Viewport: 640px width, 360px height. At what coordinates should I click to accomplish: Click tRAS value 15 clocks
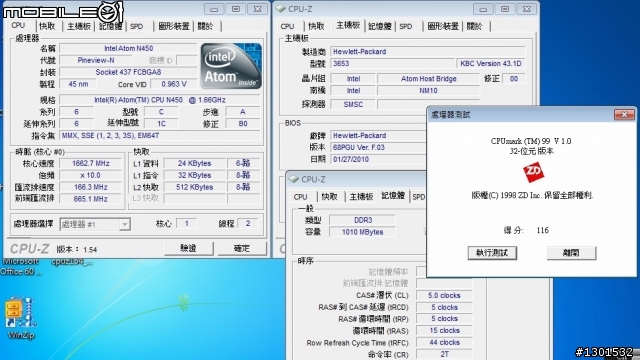444,331
